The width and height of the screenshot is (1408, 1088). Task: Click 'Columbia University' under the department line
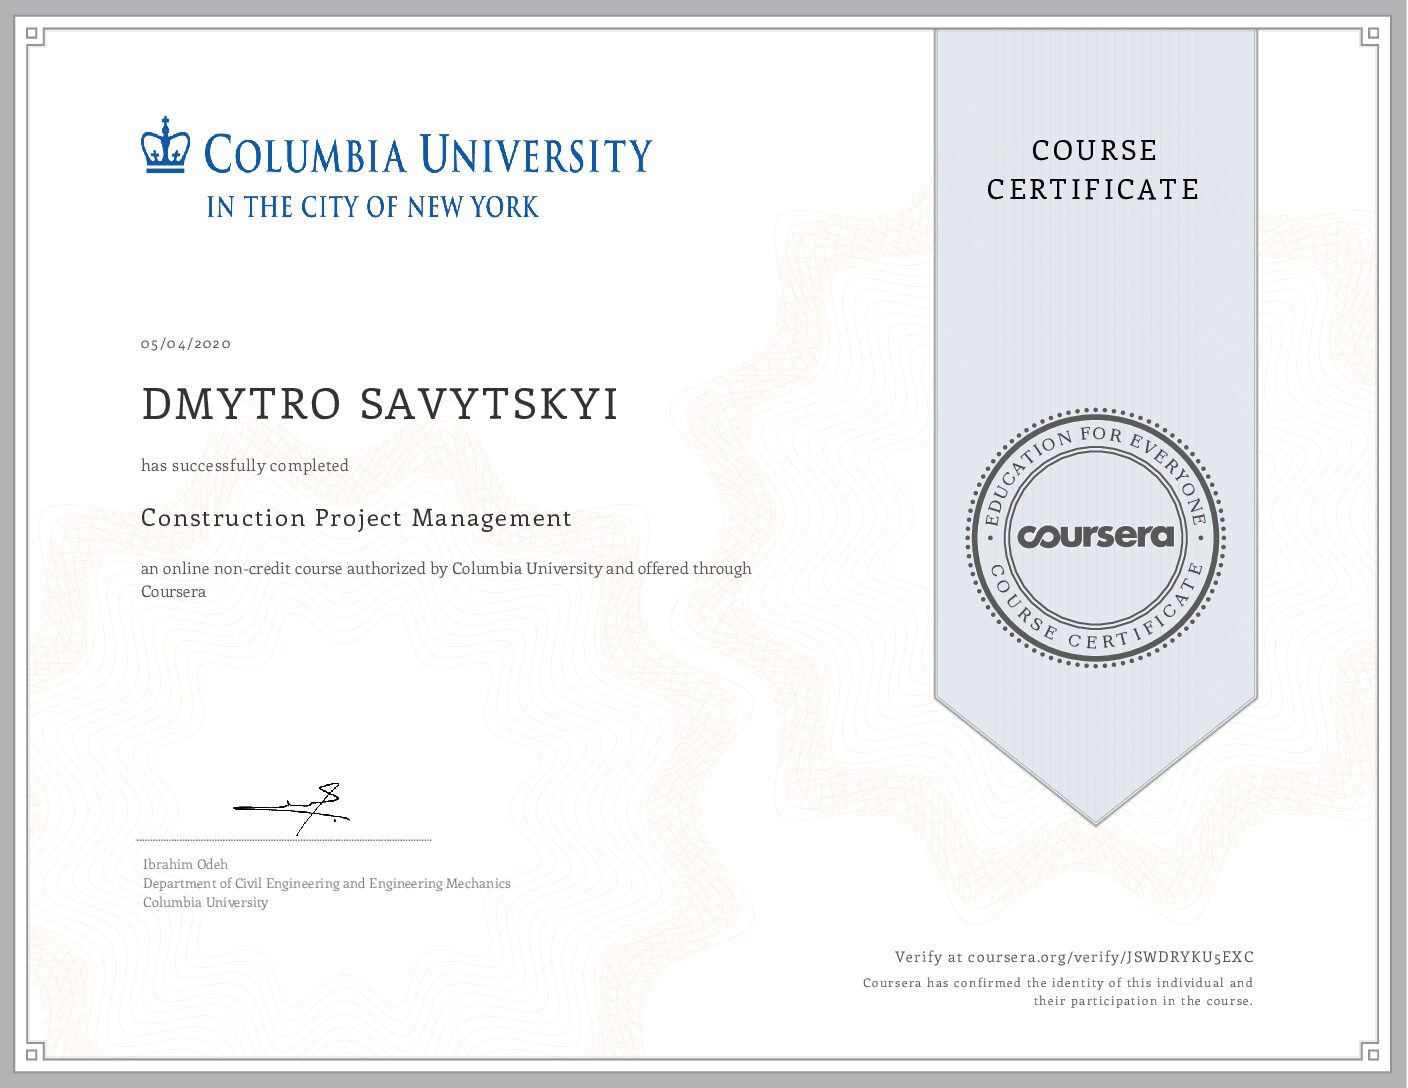pos(206,902)
